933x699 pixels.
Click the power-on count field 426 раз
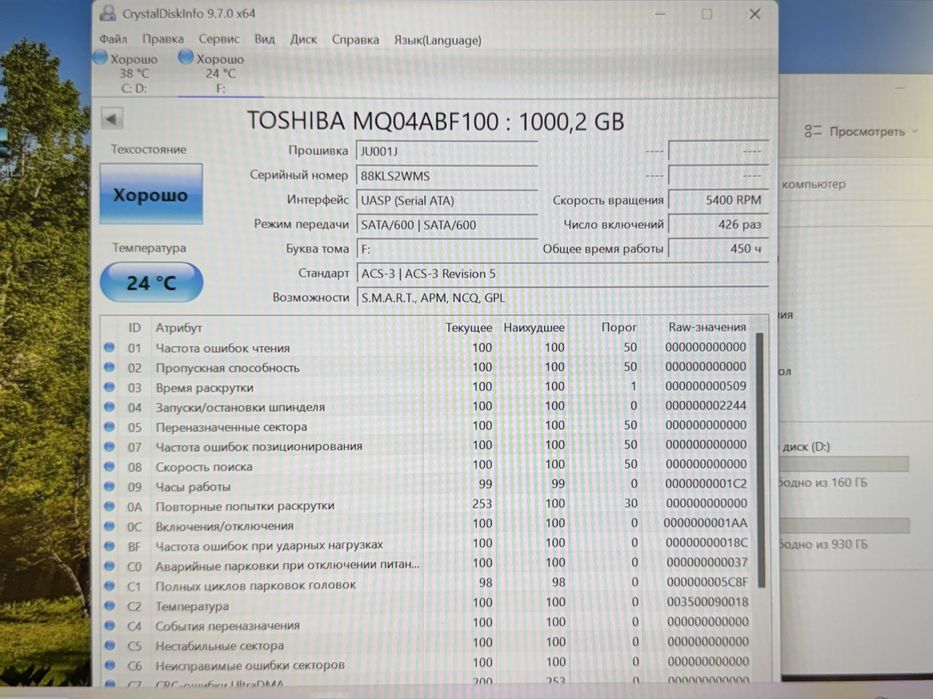click(718, 224)
